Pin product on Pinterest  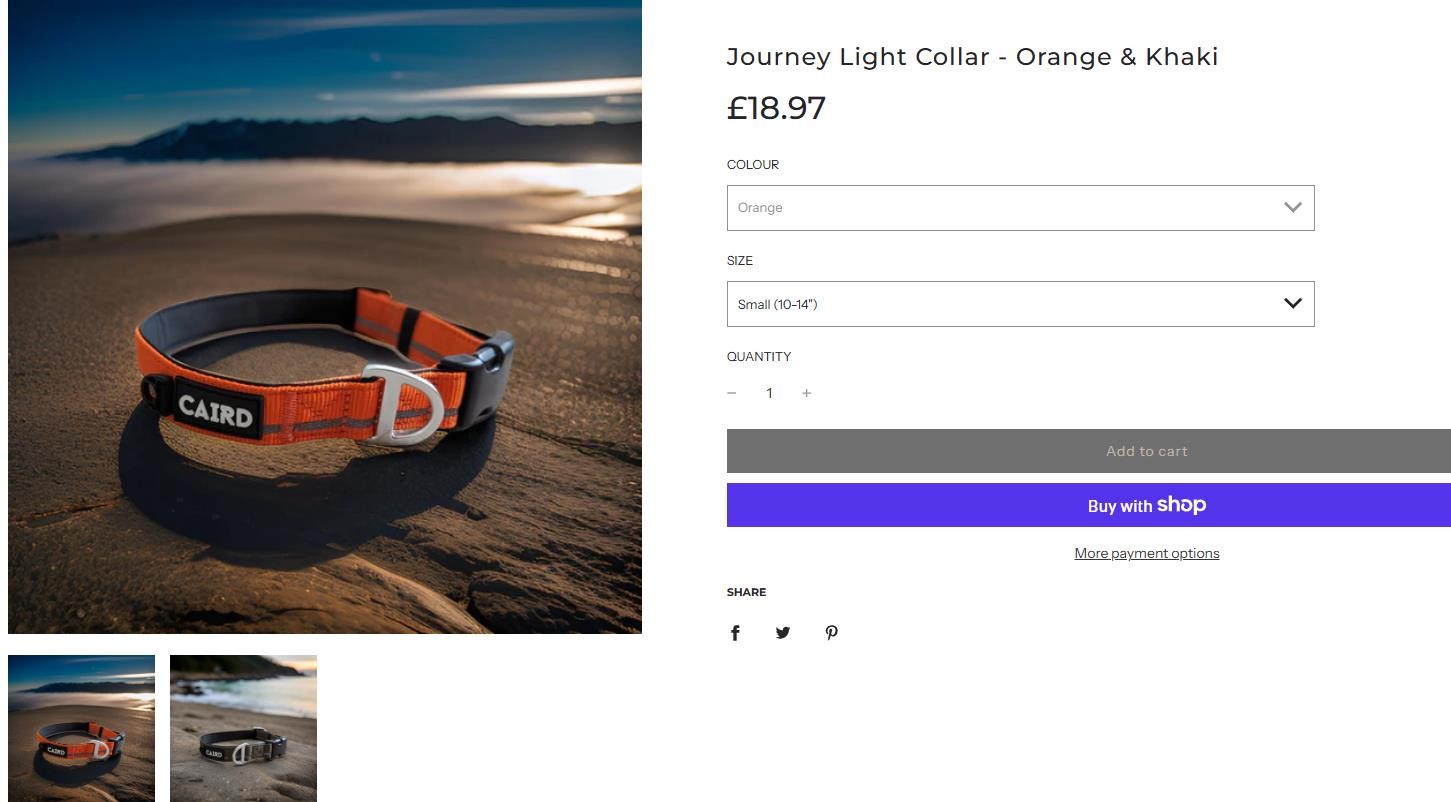[x=831, y=633]
